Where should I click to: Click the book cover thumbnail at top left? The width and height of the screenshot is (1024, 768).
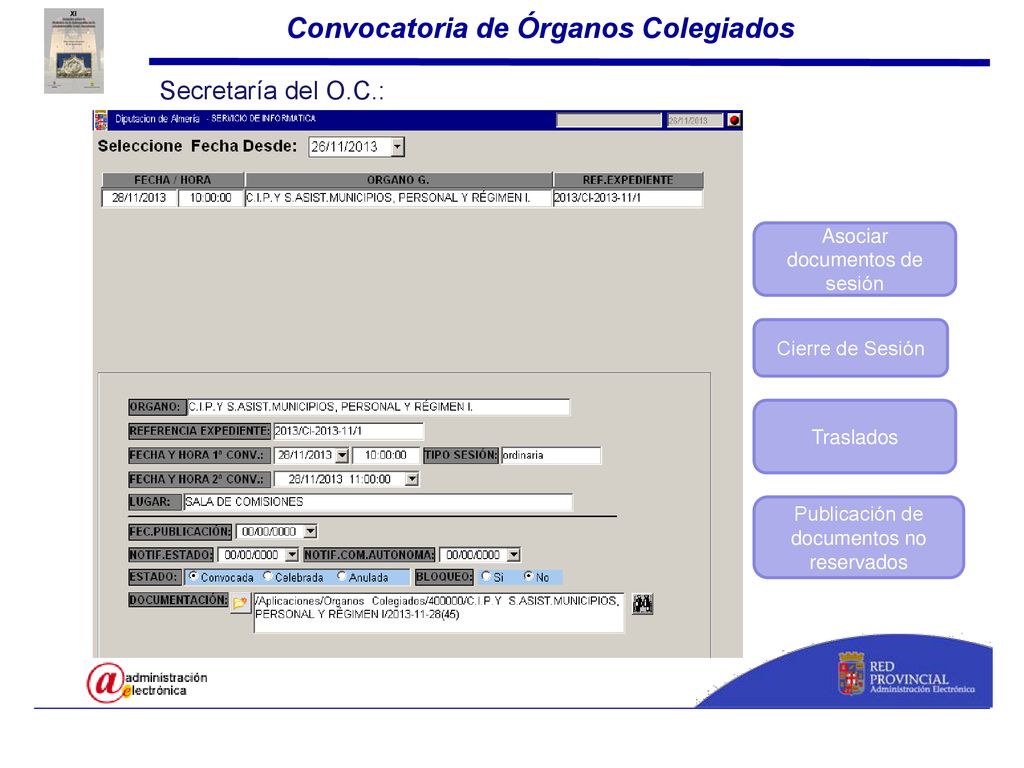point(74,51)
